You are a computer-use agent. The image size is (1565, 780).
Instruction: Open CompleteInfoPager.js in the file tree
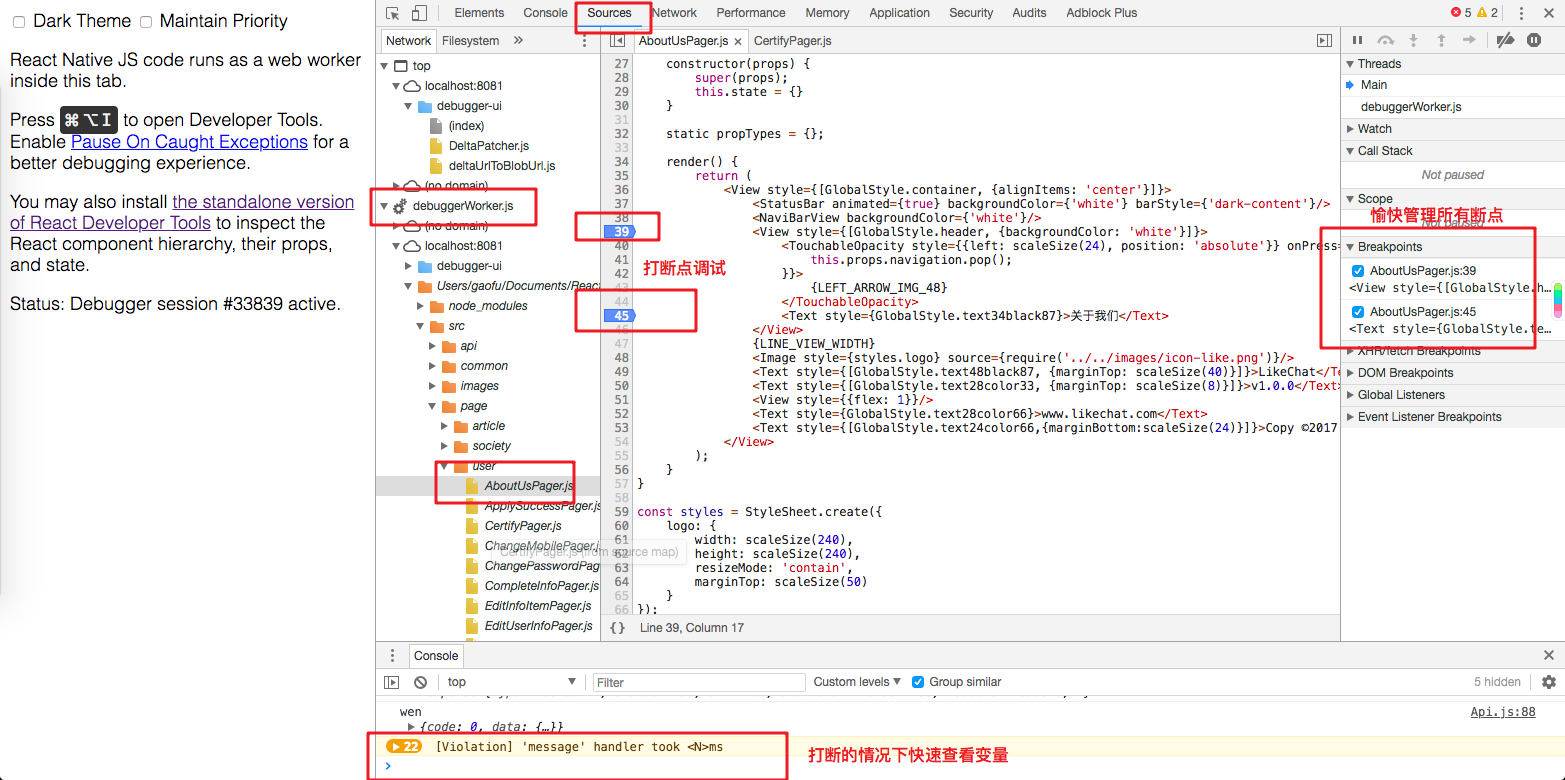coord(541,586)
